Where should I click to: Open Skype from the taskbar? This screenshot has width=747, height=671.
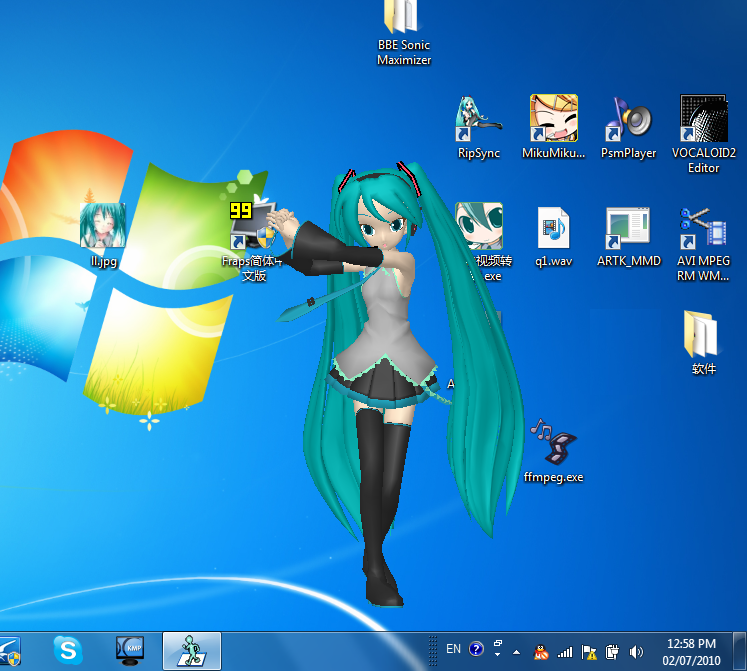tap(68, 651)
